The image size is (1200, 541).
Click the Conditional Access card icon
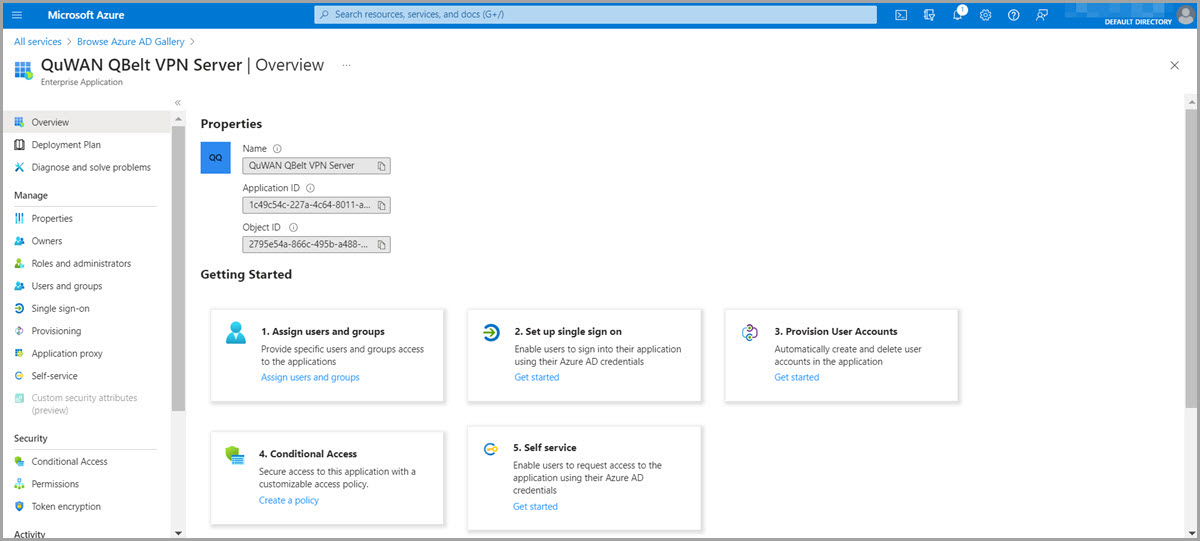(x=235, y=455)
